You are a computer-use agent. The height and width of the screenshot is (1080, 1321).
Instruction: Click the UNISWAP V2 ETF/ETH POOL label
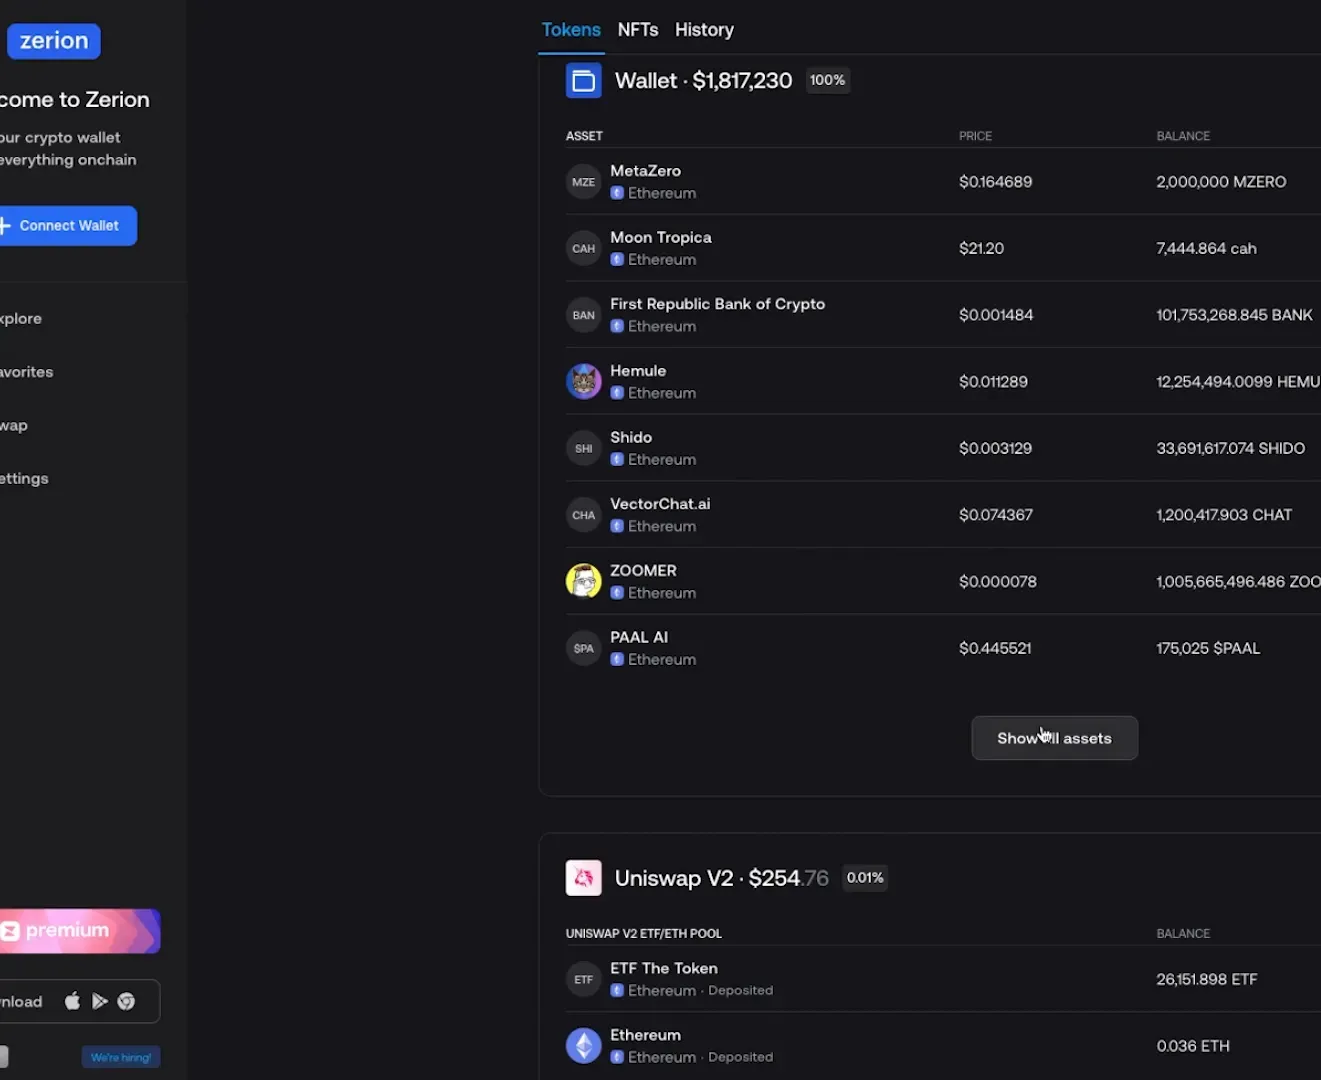tap(644, 934)
